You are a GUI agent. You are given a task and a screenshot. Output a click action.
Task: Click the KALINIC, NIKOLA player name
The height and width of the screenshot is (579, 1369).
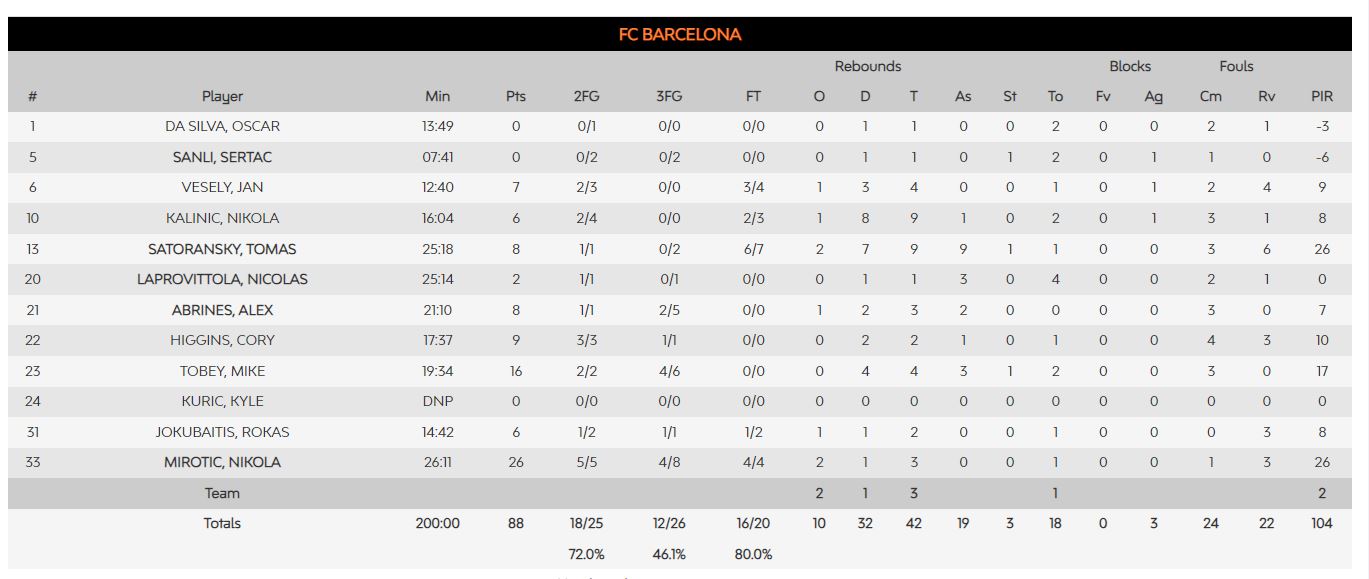pyautogui.click(x=222, y=218)
